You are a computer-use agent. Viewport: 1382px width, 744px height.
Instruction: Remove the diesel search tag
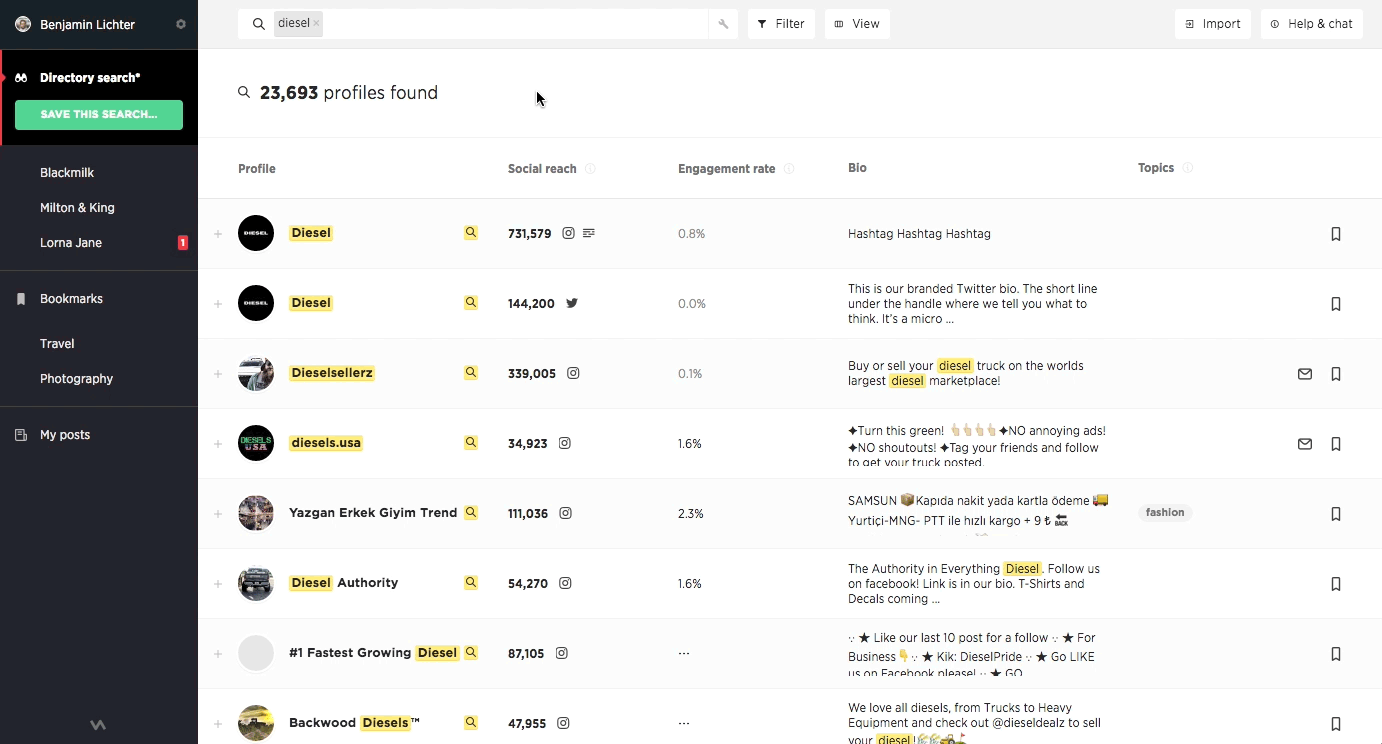pyautogui.click(x=316, y=23)
